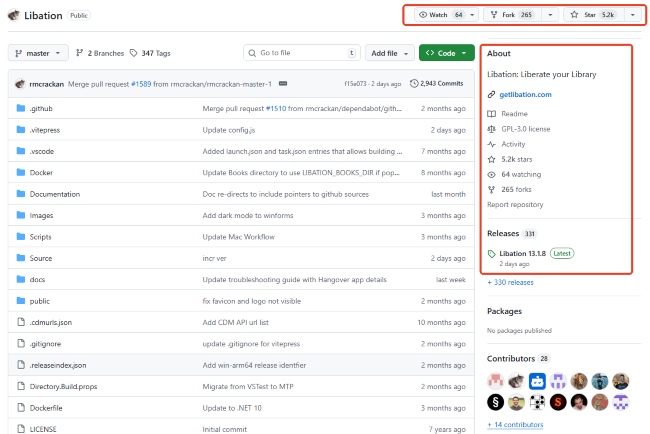Click the tag icon beside 347 Tags

click(133, 53)
